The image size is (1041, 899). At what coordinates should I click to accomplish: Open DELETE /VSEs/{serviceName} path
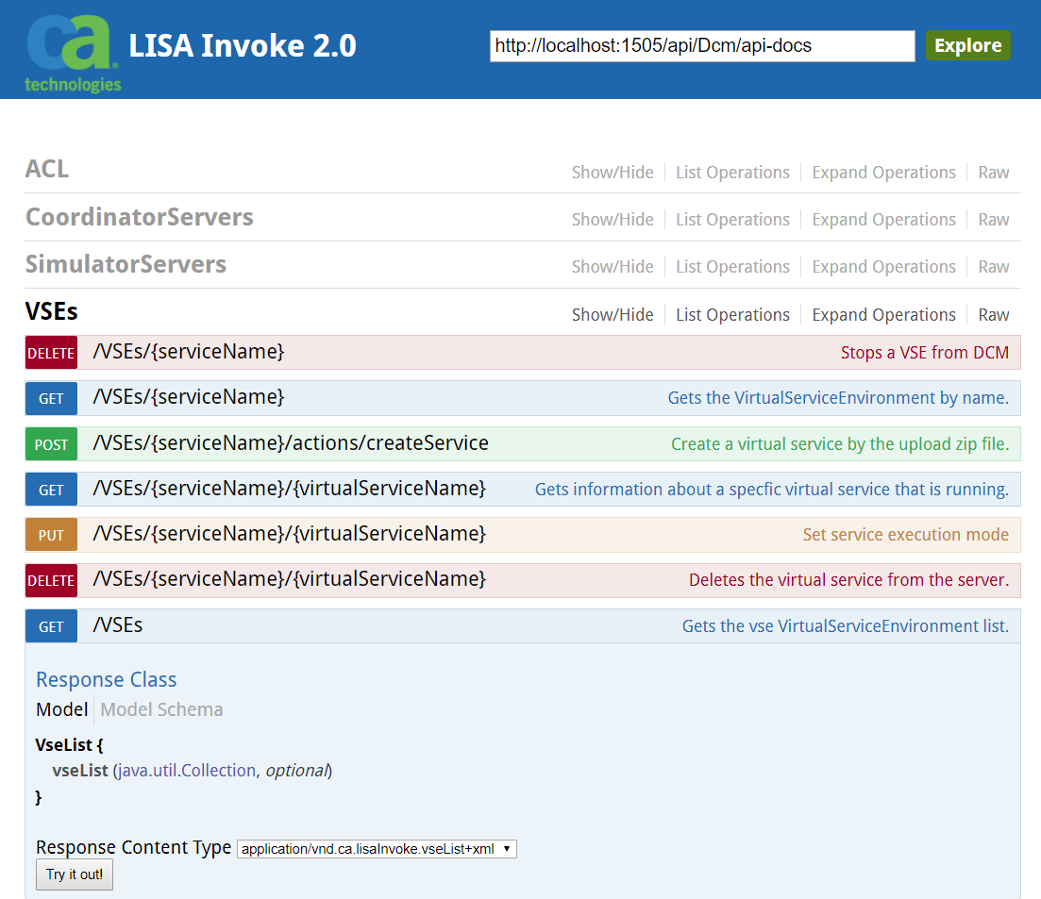[x=188, y=351]
